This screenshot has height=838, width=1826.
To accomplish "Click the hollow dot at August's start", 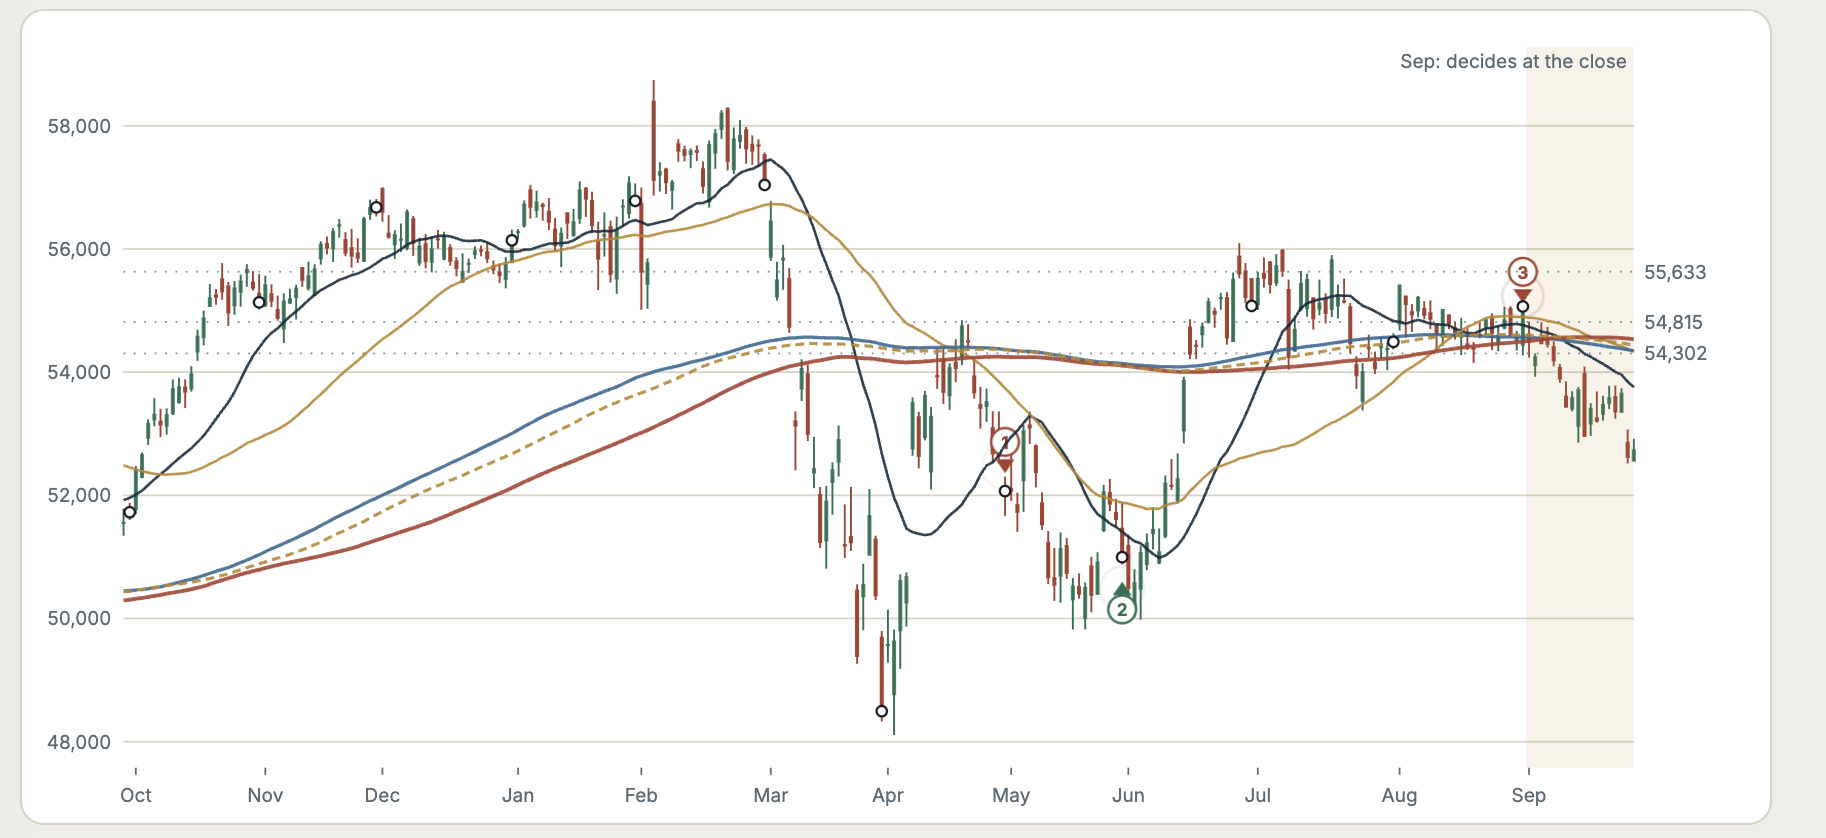I will (1393, 342).
